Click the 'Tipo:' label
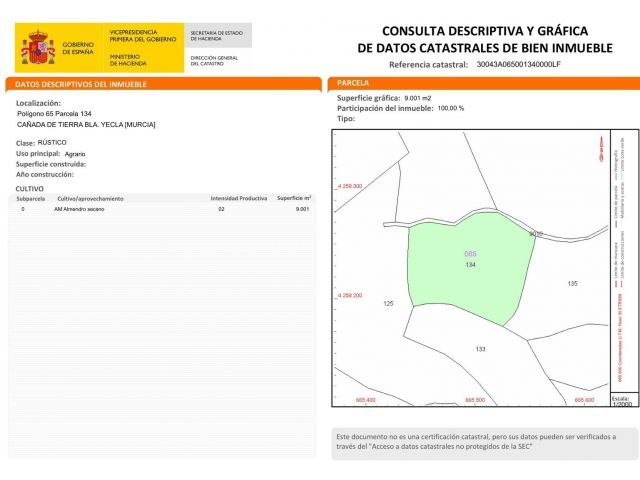640x480 pixels. (346, 119)
